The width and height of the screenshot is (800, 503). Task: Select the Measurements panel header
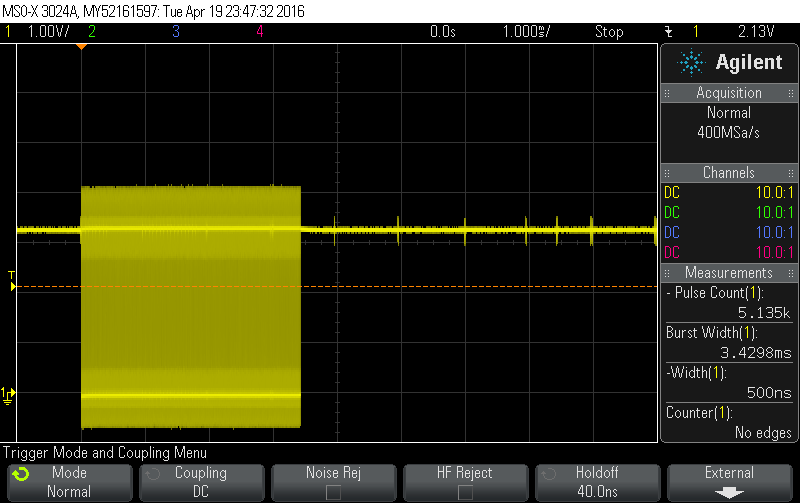tap(729, 273)
